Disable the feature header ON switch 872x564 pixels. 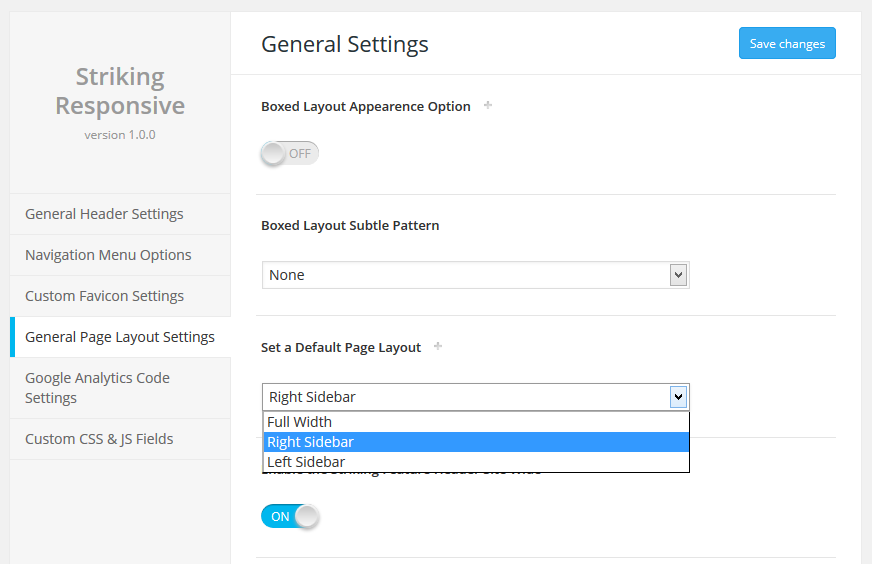[290, 516]
